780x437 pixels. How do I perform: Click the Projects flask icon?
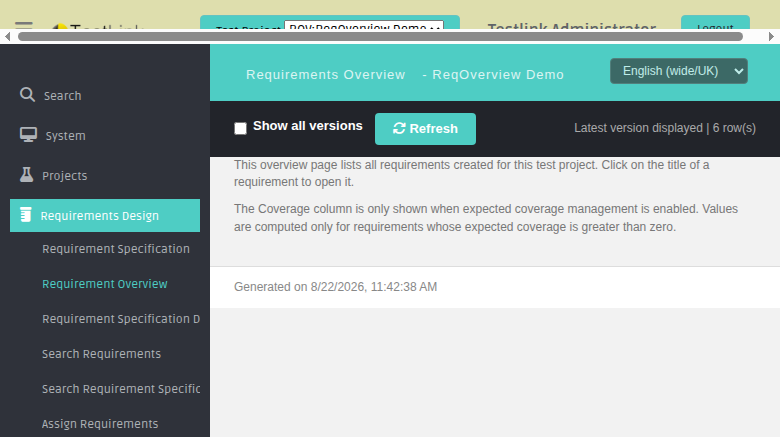click(26, 175)
